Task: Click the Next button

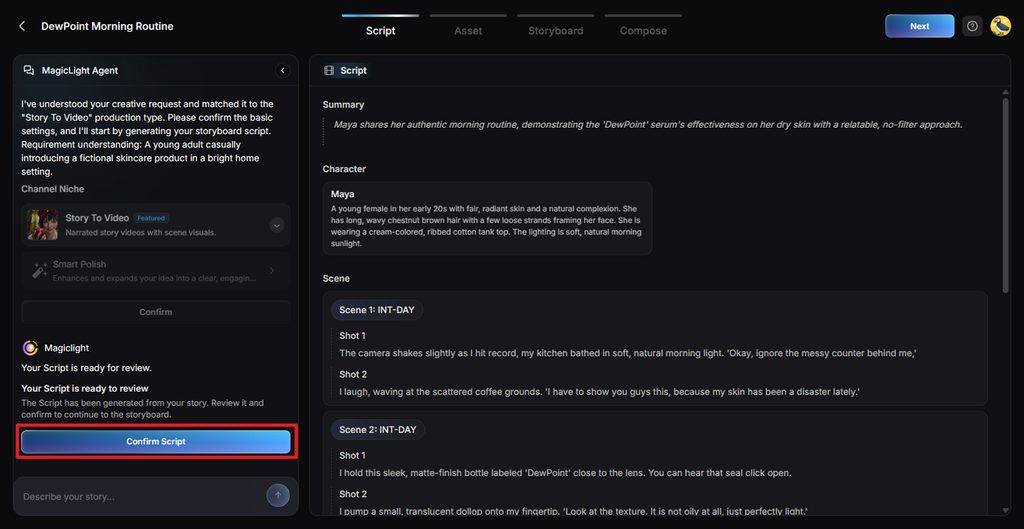Action: click(920, 26)
